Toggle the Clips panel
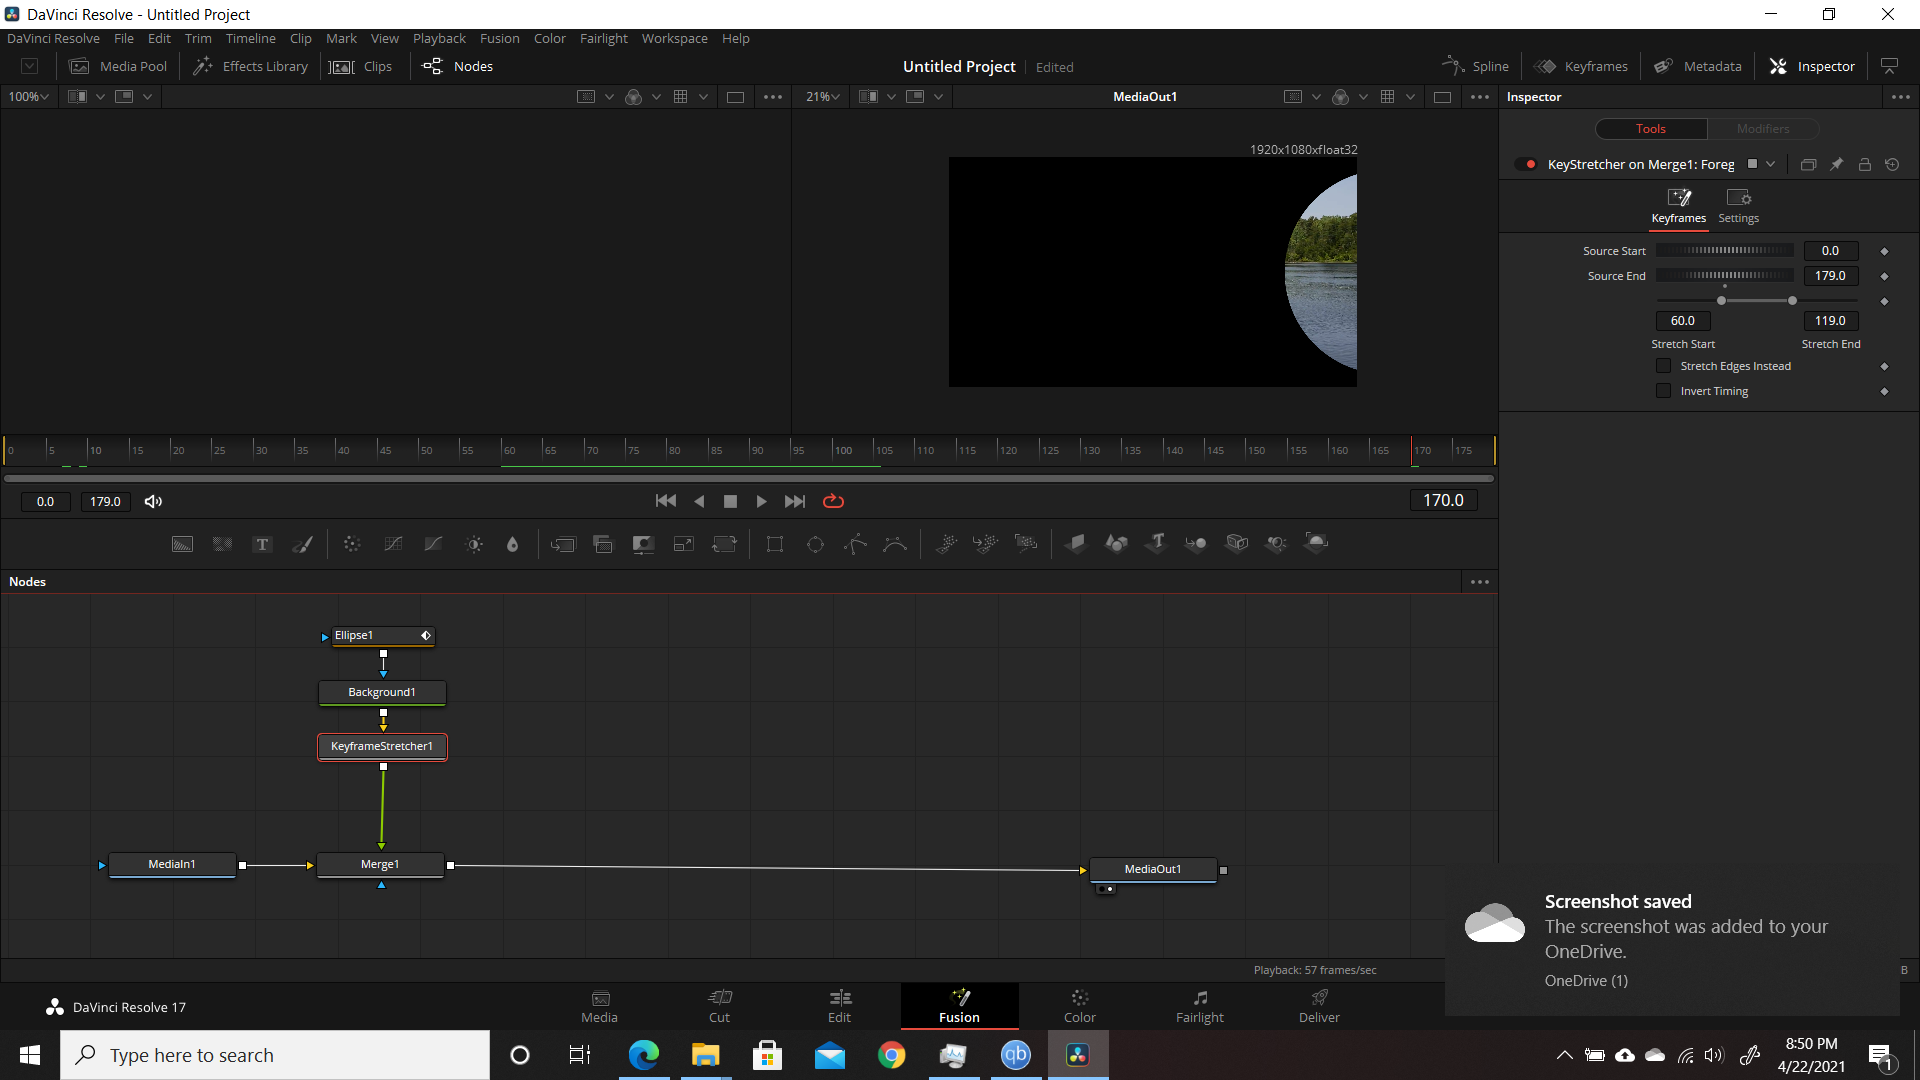This screenshot has height=1080, width=1920. pos(361,66)
